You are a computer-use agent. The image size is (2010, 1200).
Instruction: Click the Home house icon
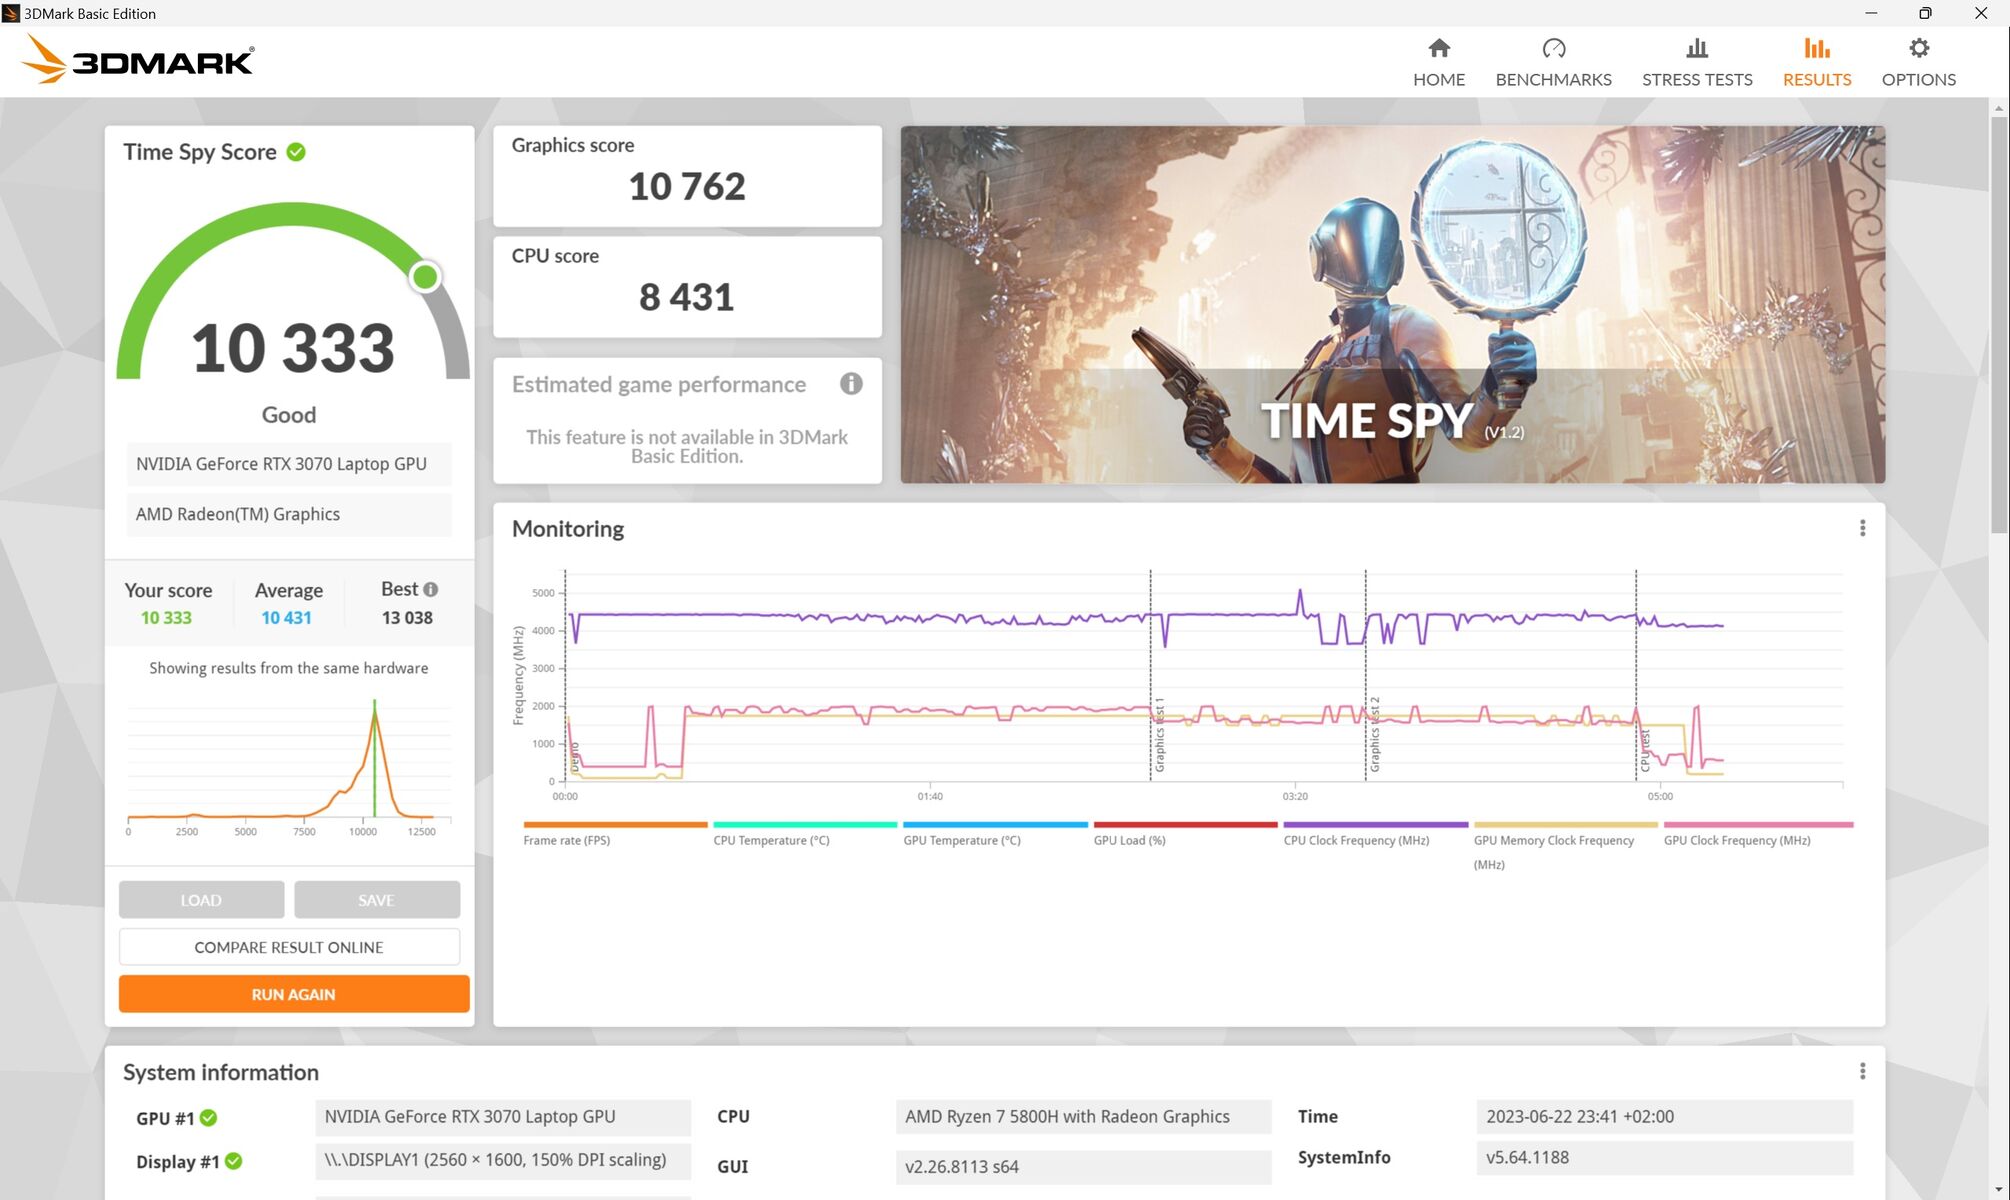pyautogui.click(x=1438, y=48)
